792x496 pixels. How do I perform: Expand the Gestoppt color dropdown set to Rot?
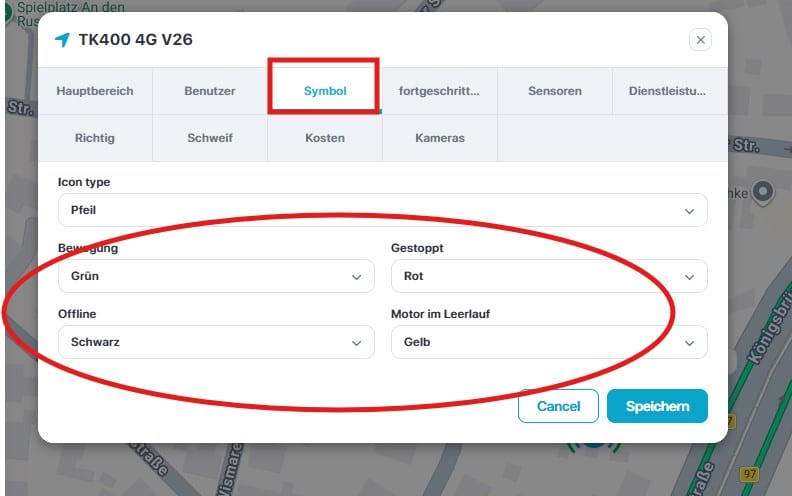(548, 276)
